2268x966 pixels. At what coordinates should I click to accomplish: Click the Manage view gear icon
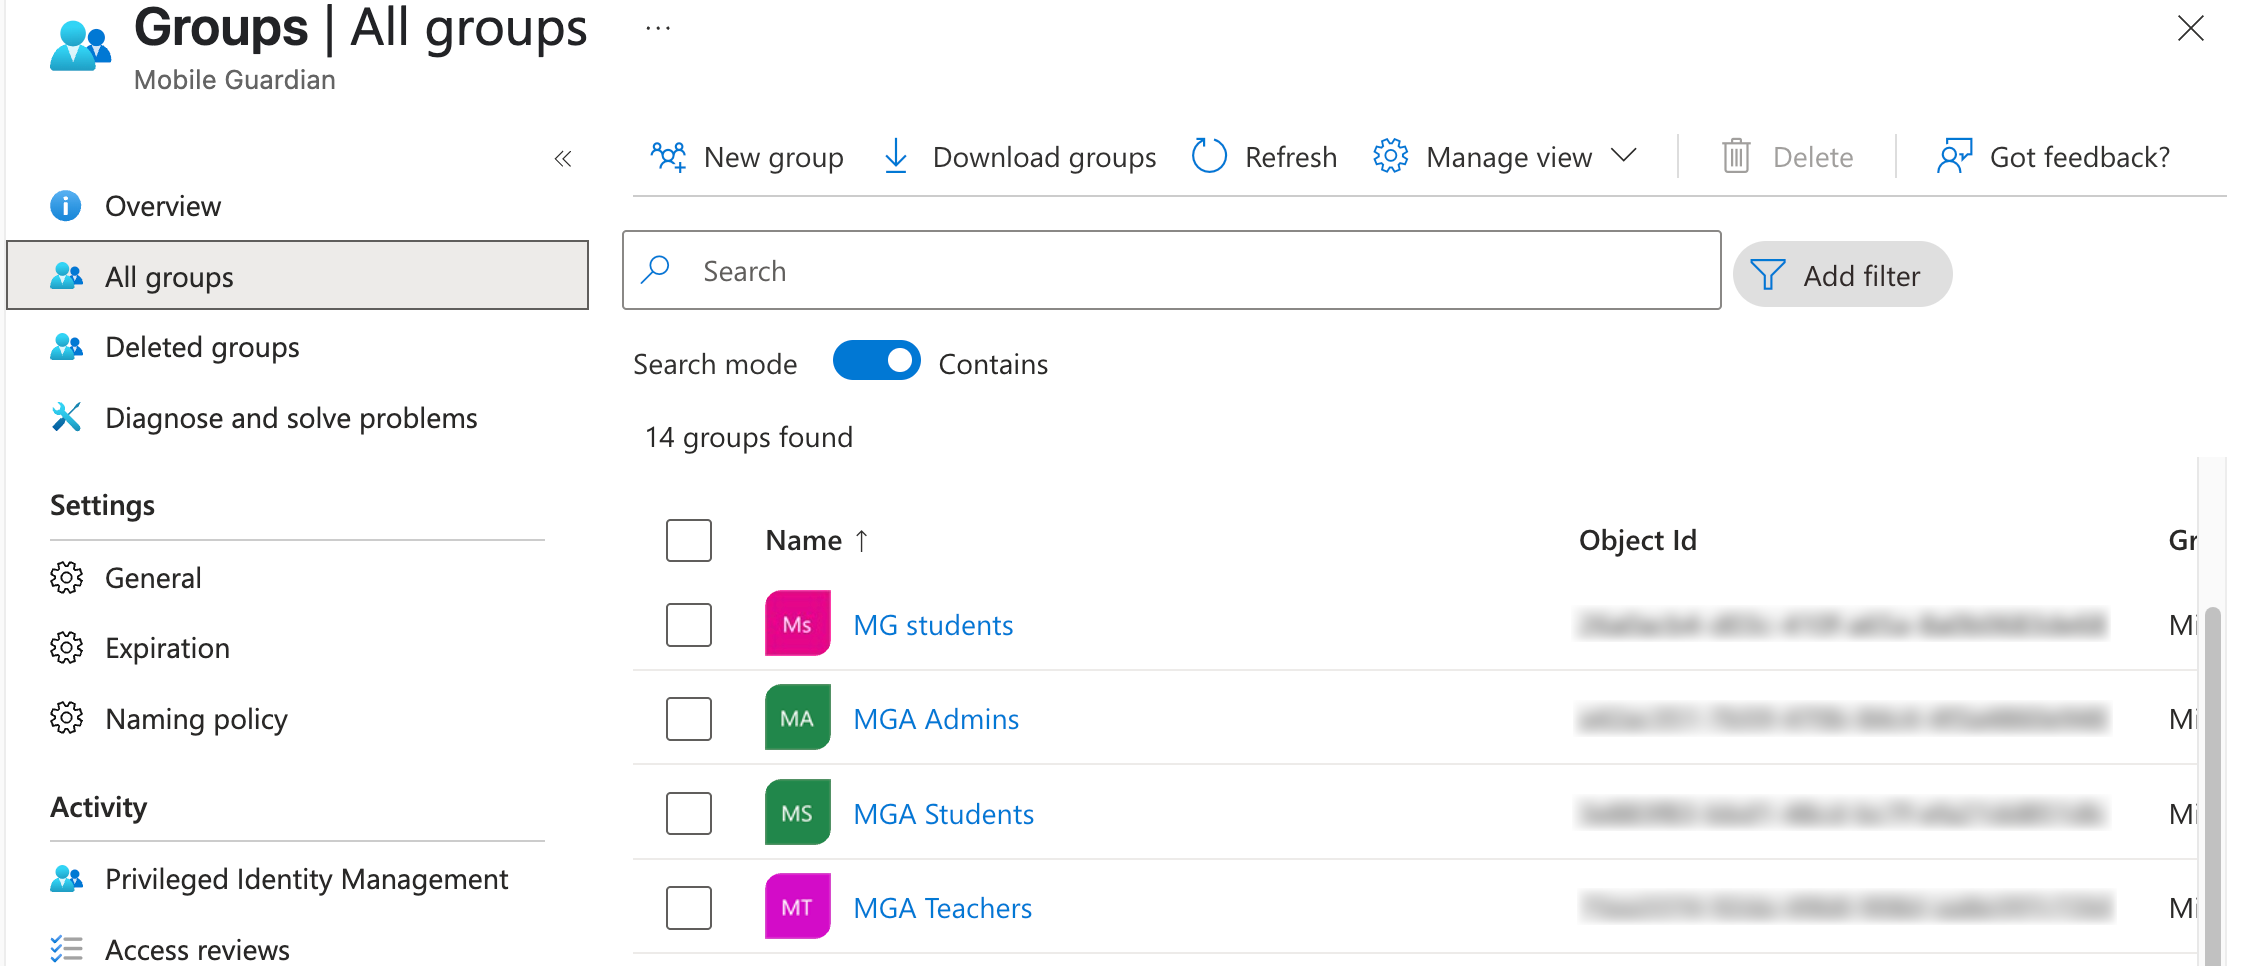pos(1390,156)
